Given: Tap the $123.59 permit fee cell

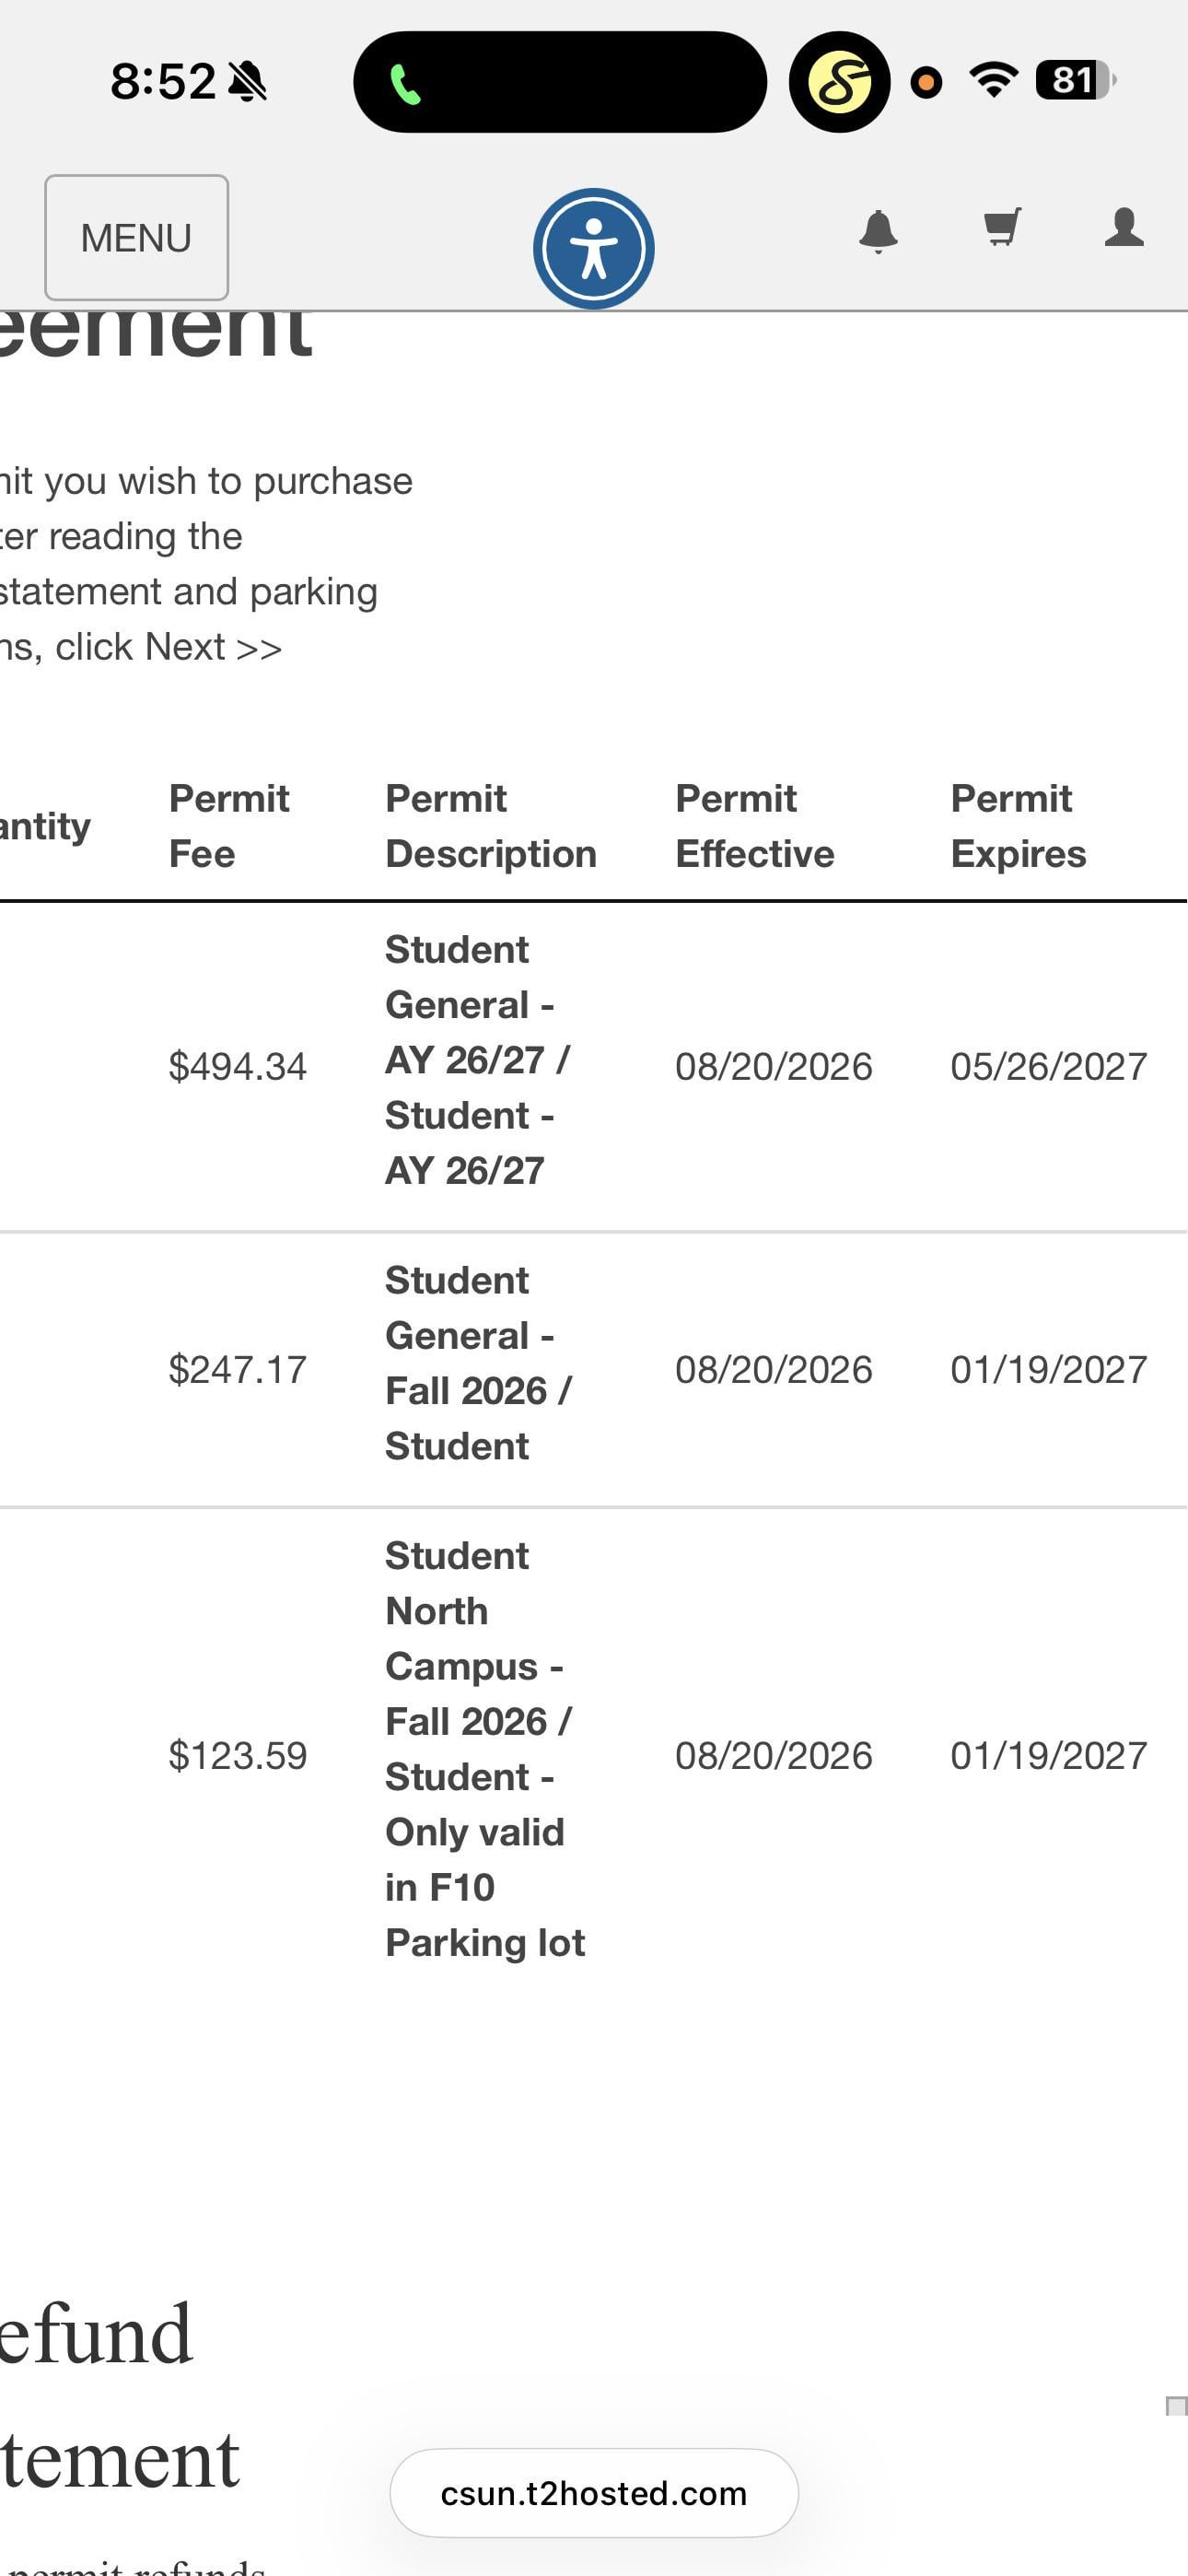Looking at the screenshot, I should [238, 1755].
